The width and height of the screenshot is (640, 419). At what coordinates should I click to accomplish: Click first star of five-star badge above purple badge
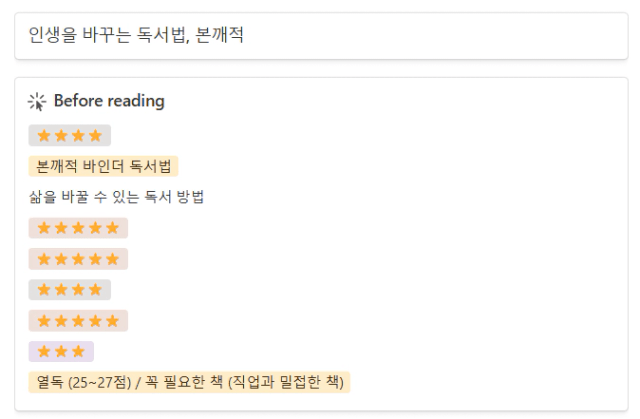click(44, 321)
